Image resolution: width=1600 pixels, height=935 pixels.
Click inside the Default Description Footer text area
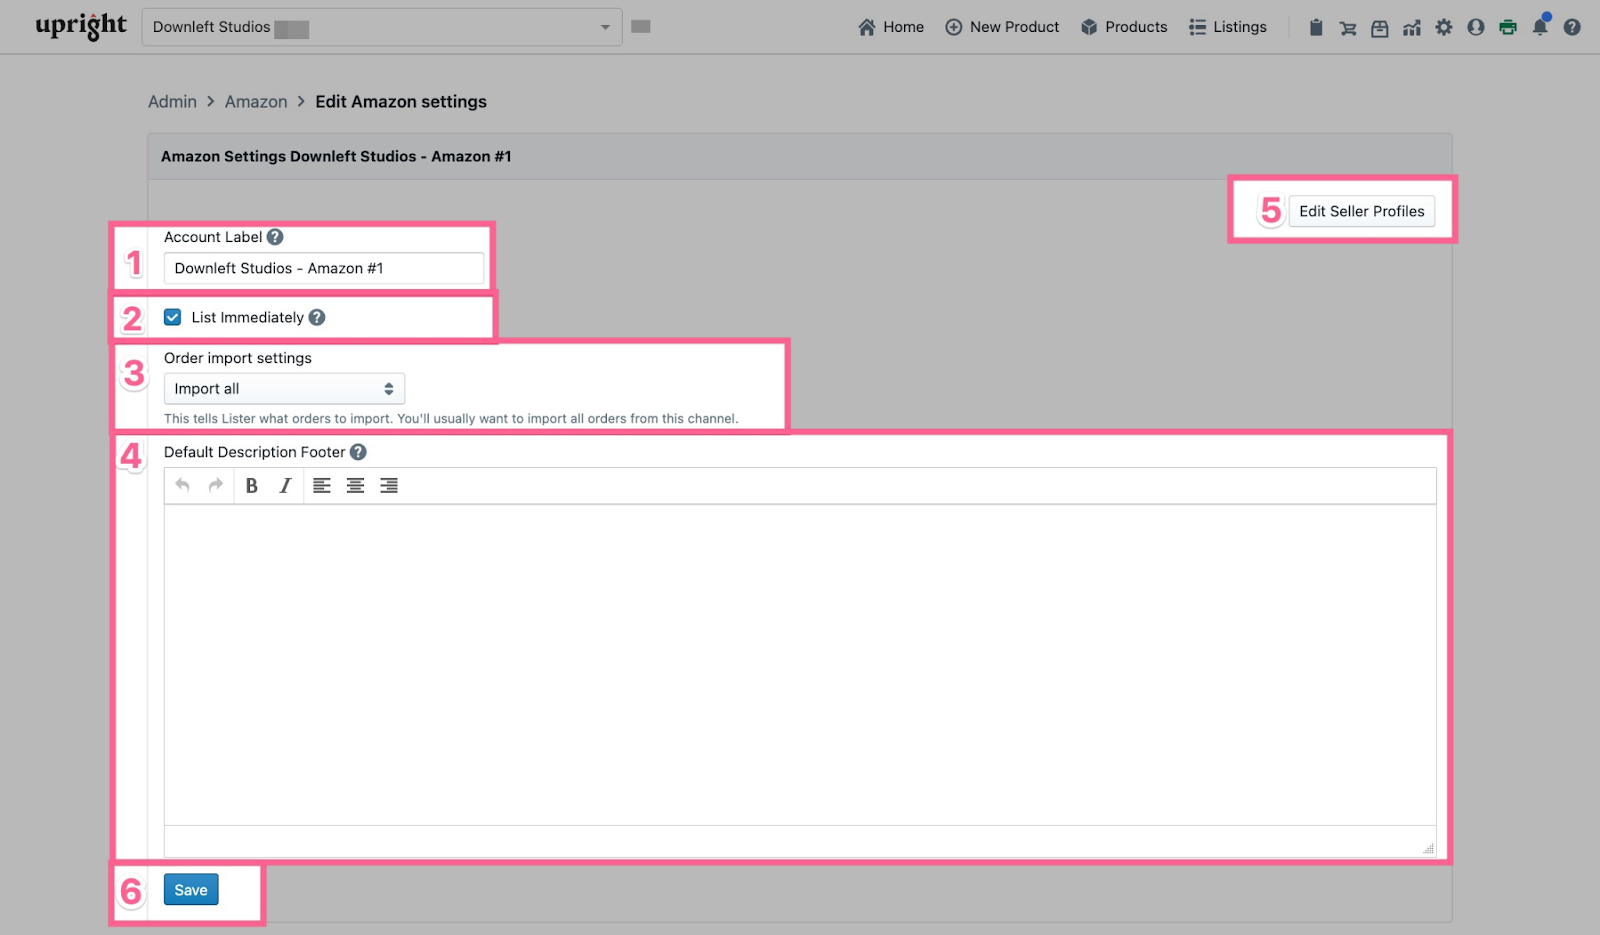click(800, 665)
